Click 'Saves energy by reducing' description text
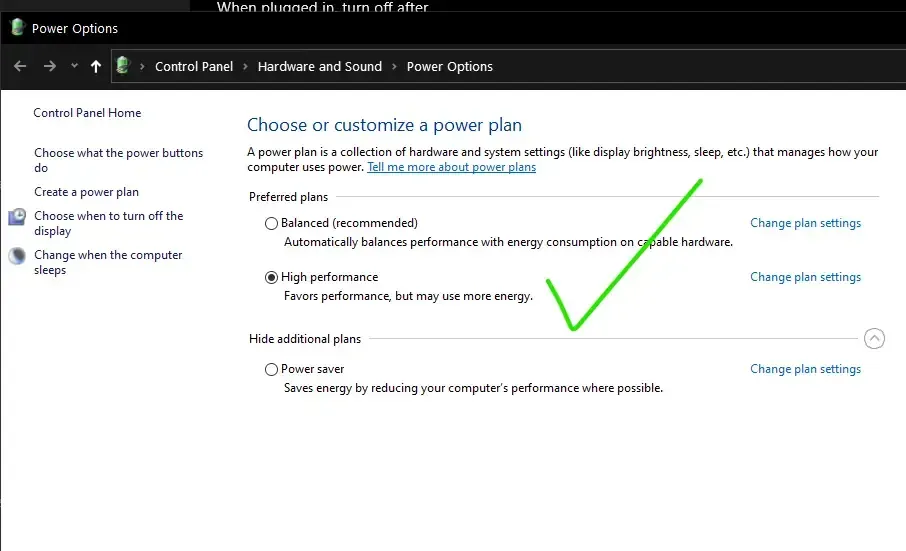This screenshot has height=551, width=906. [473, 388]
